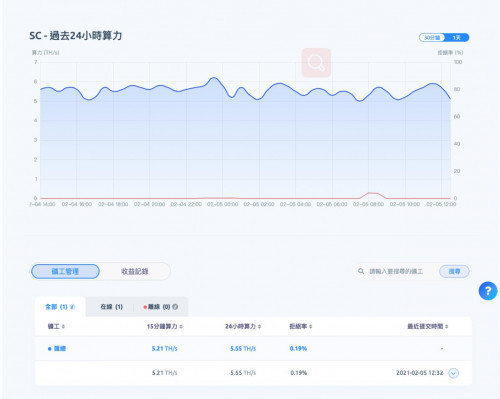Click the blue summary row name link
The image size is (500, 399).
coord(60,349)
